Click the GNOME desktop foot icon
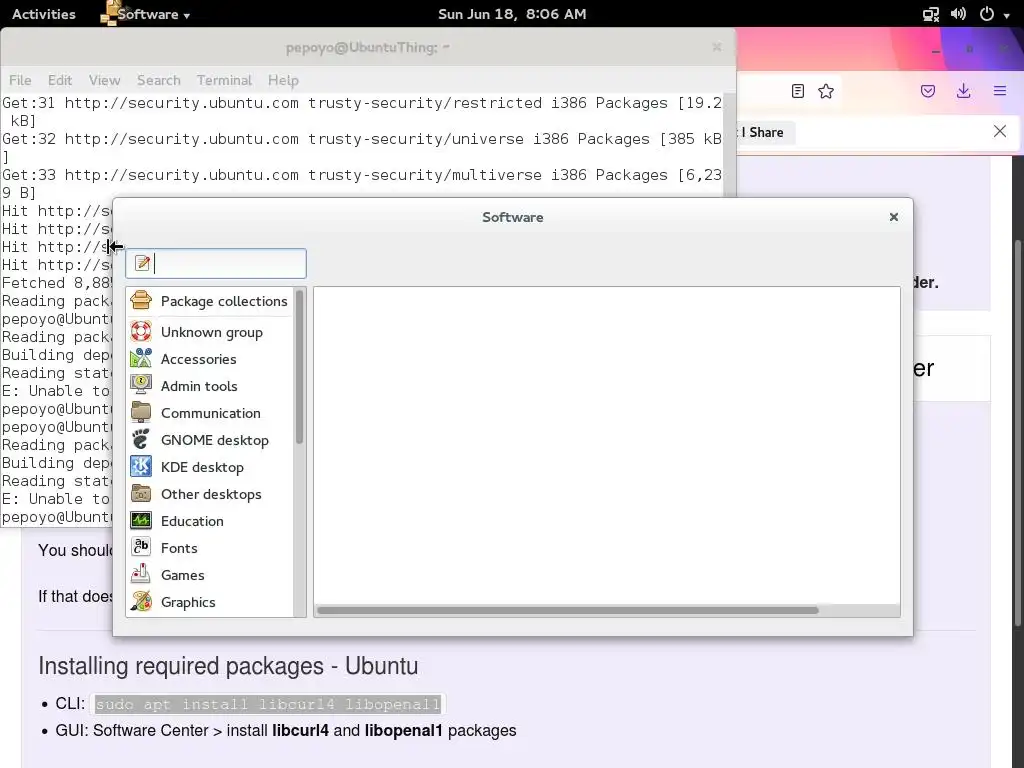Image resolution: width=1024 pixels, height=768 pixels. pyautogui.click(x=141, y=440)
